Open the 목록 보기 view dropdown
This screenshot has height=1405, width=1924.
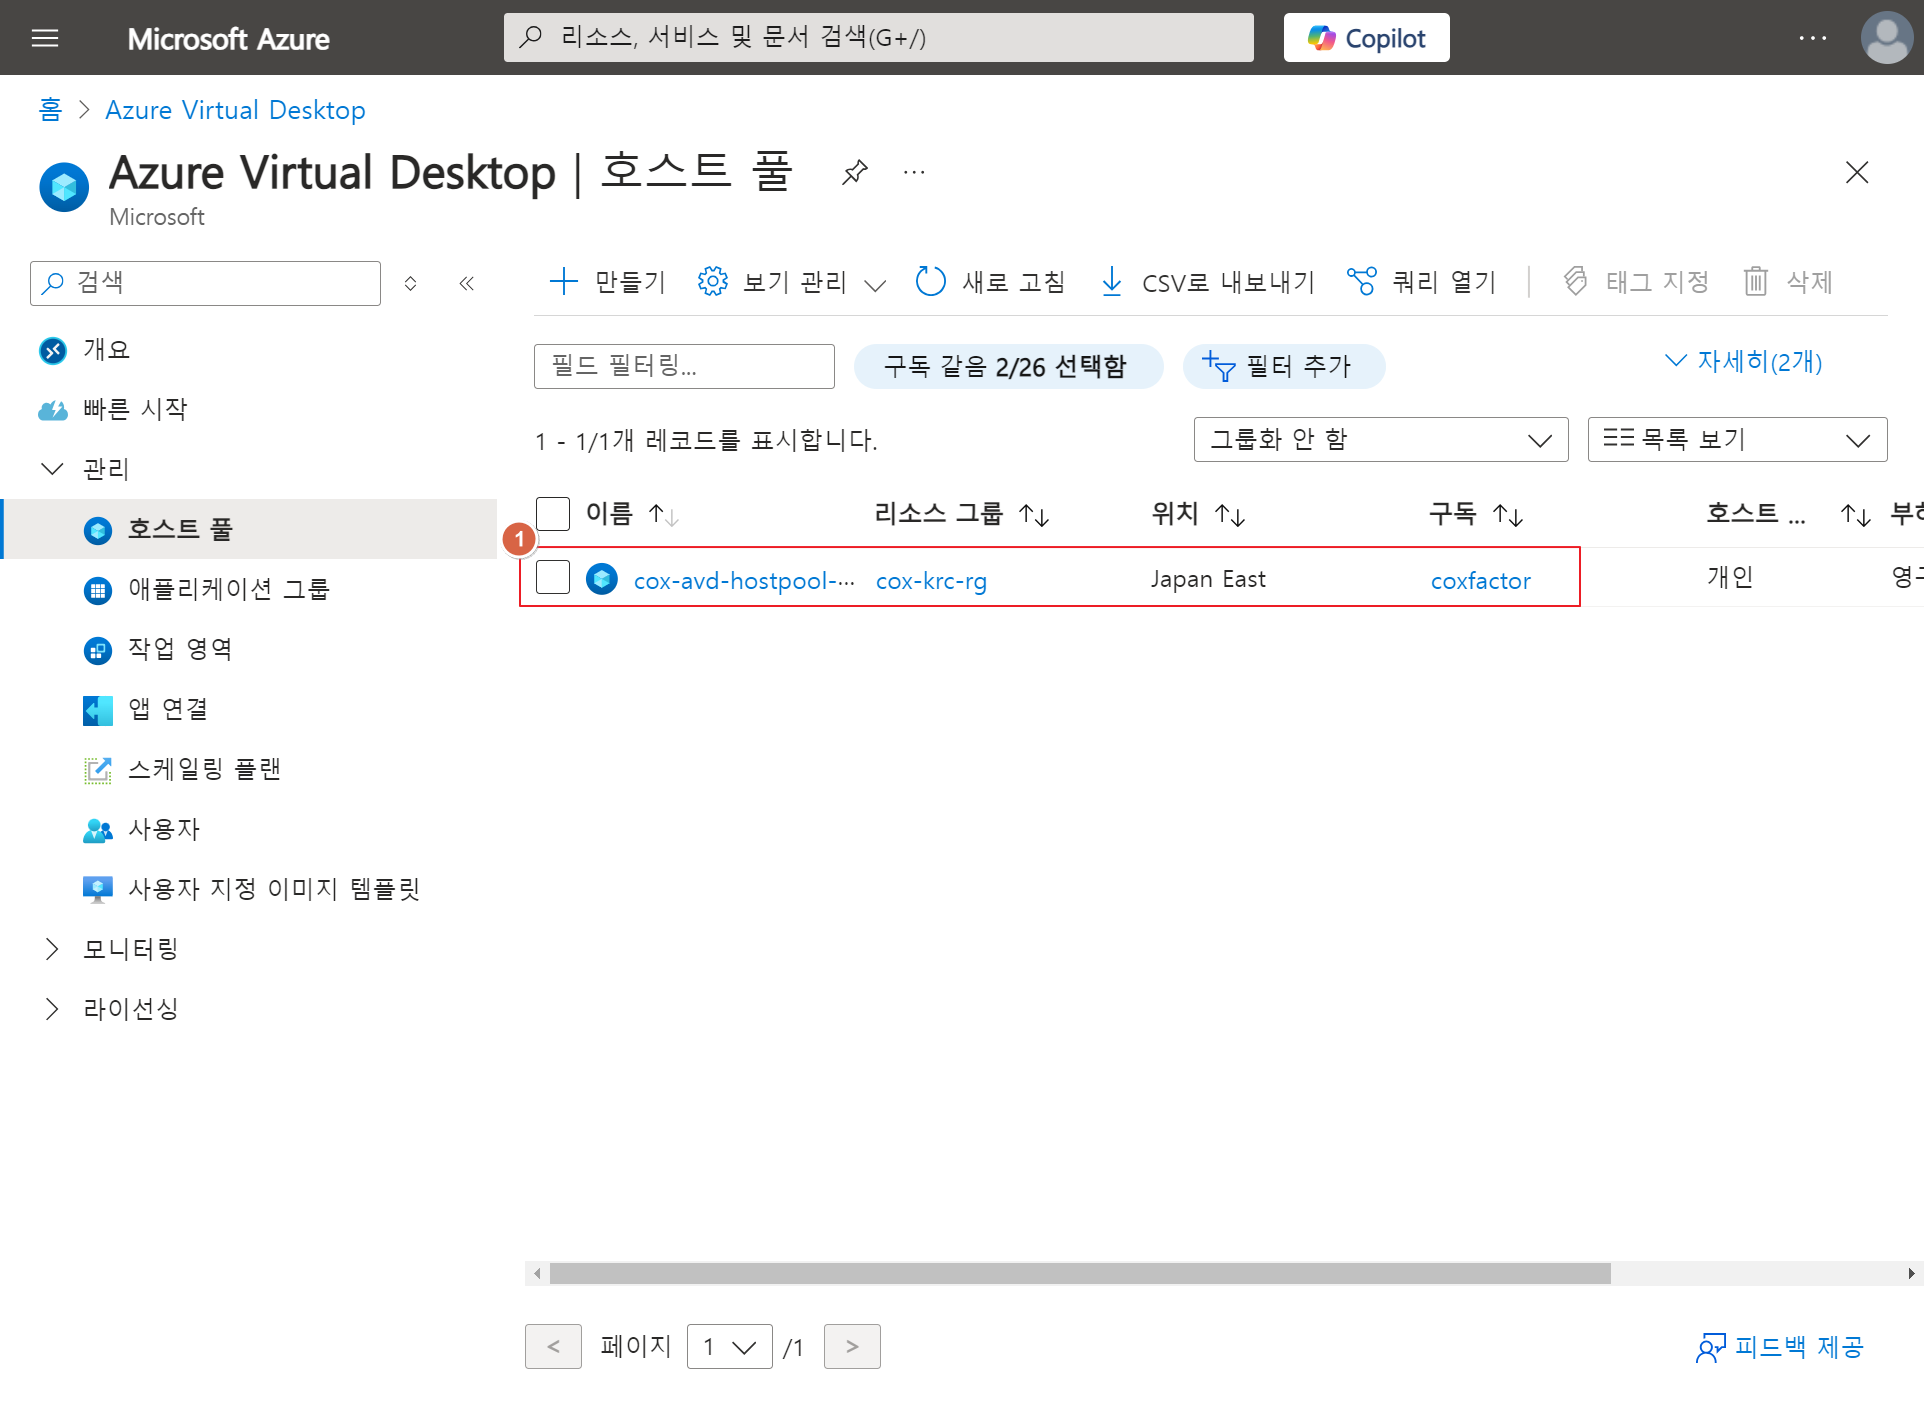(x=1736, y=440)
